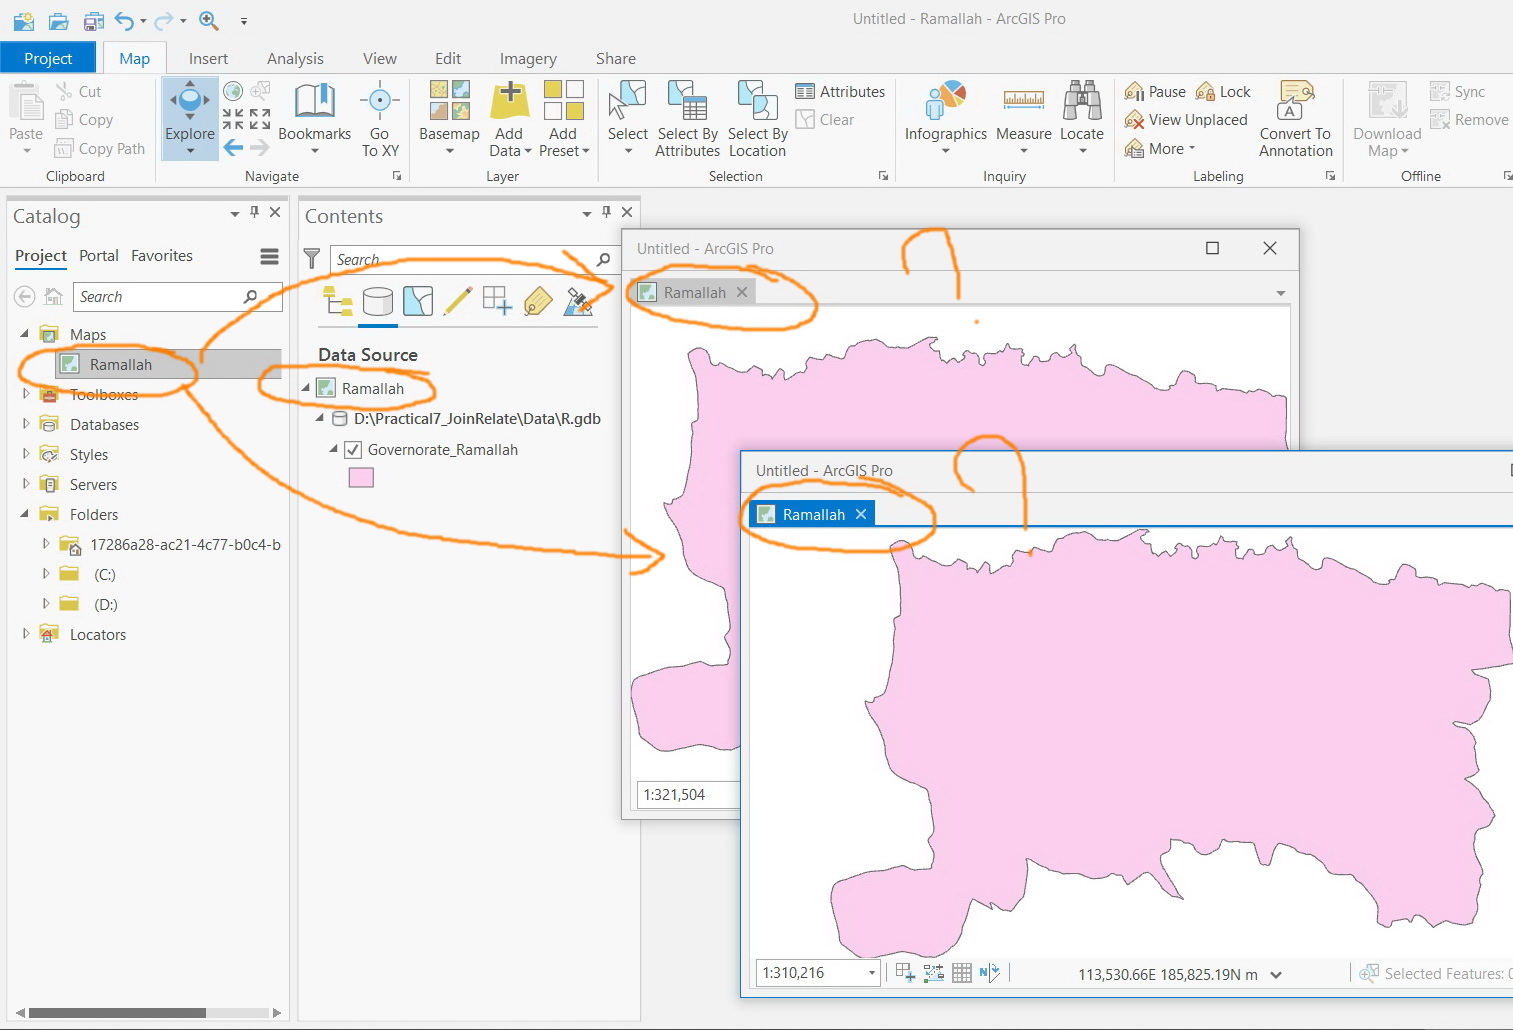Open the Share ribbon tab
1513x1030 pixels.
point(616,59)
